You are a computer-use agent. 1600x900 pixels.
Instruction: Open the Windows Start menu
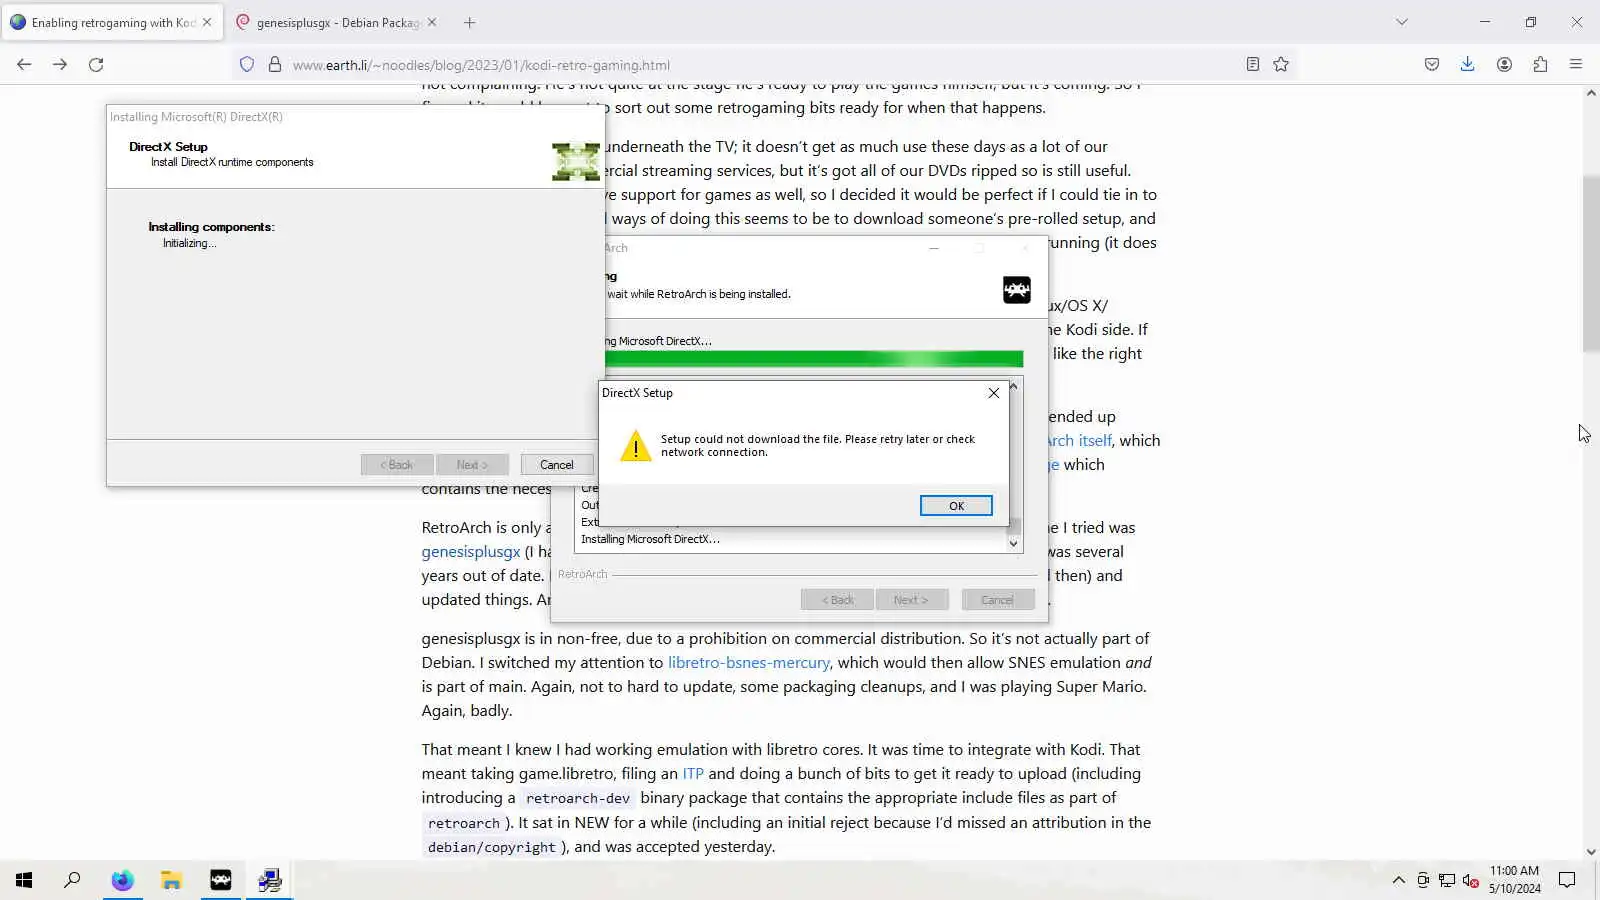point(24,880)
